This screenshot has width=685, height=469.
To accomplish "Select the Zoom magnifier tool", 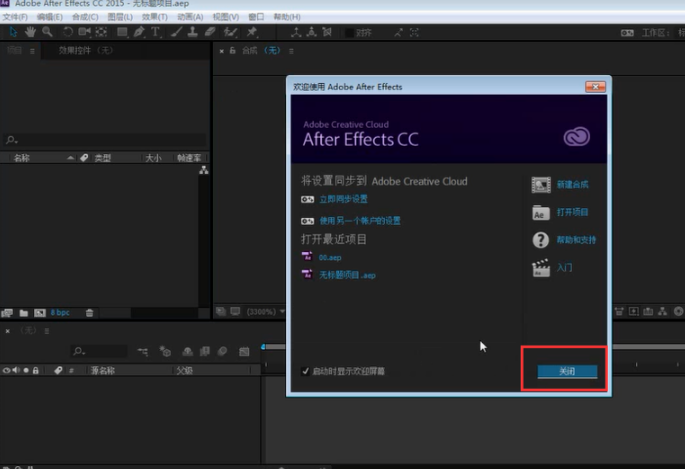I will (48, 32).
